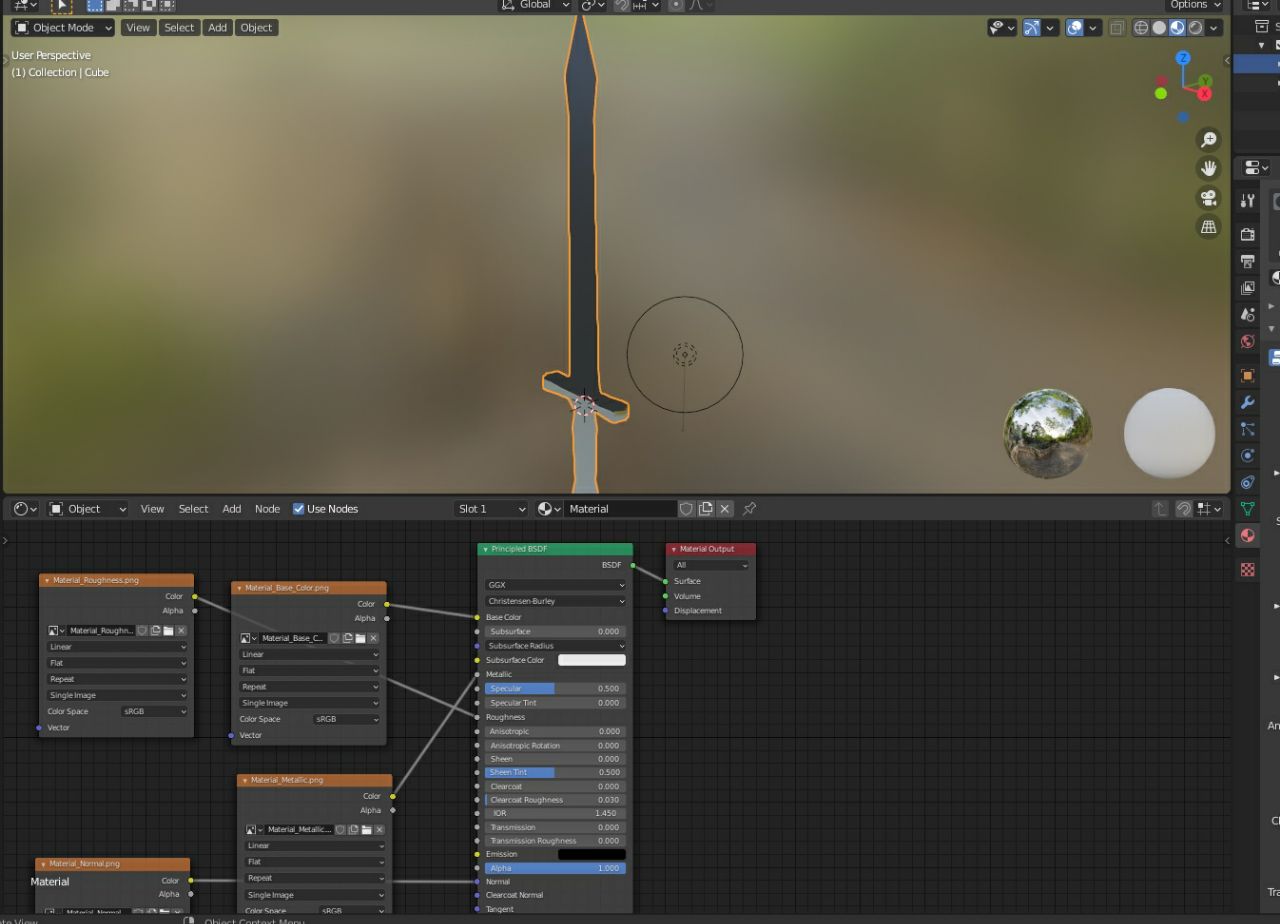
Task: Open the Scene properties tab
Action: click(x=1247, y=315)
